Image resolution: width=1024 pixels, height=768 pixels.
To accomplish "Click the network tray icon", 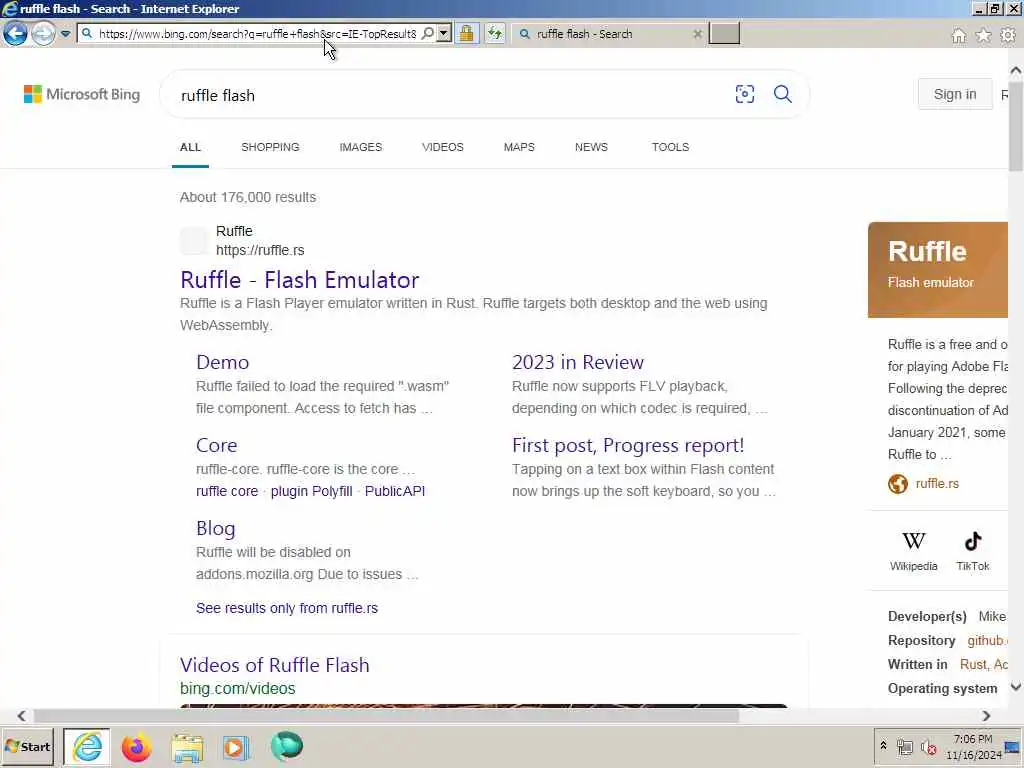I will coord(904,746).
